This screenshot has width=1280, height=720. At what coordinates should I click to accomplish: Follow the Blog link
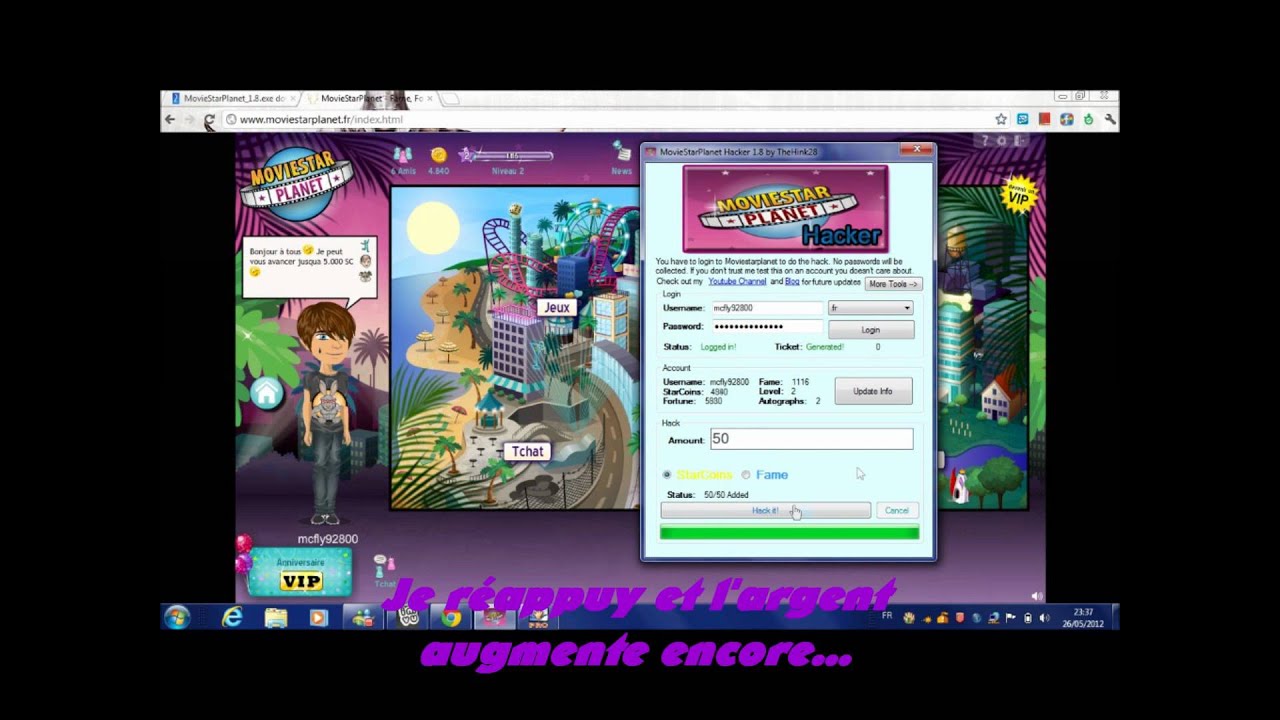tap(792, 282)
